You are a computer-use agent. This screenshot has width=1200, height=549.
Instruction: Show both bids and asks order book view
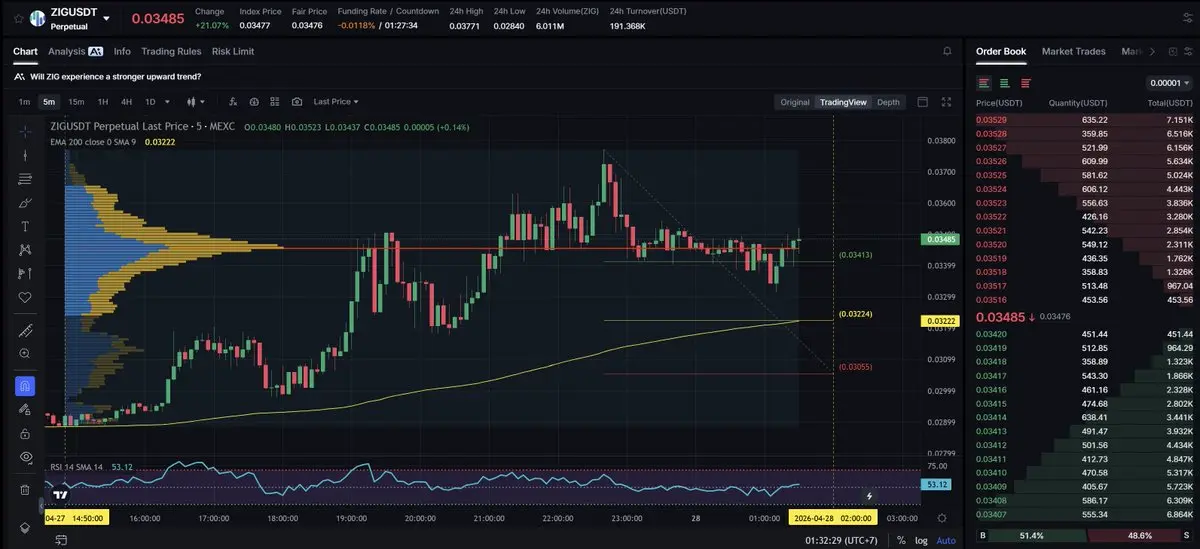tap(985, 83)
